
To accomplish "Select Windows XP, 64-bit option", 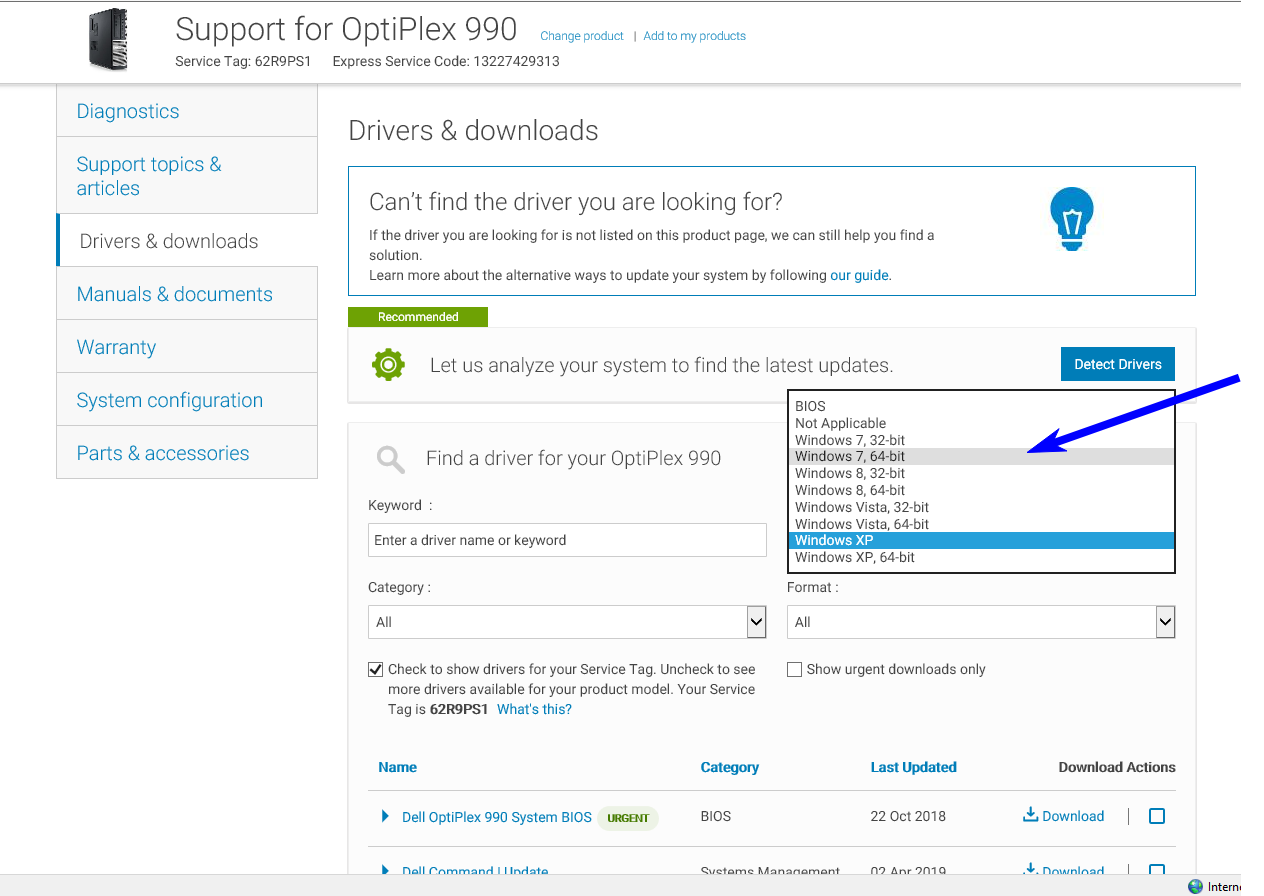I will click(981, 557).
